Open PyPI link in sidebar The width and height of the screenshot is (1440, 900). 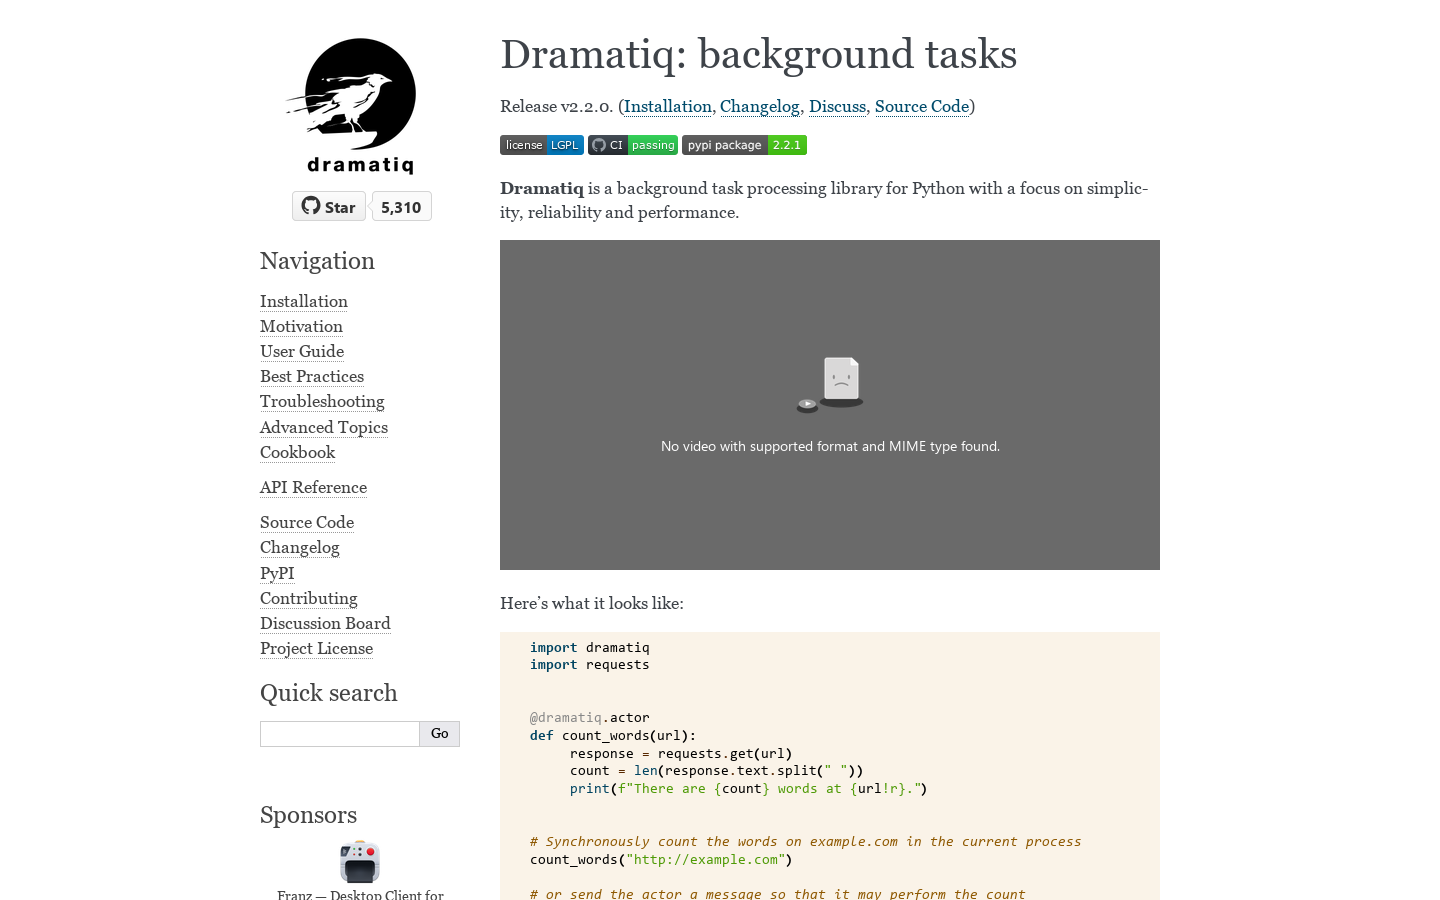tap(277, 573)
